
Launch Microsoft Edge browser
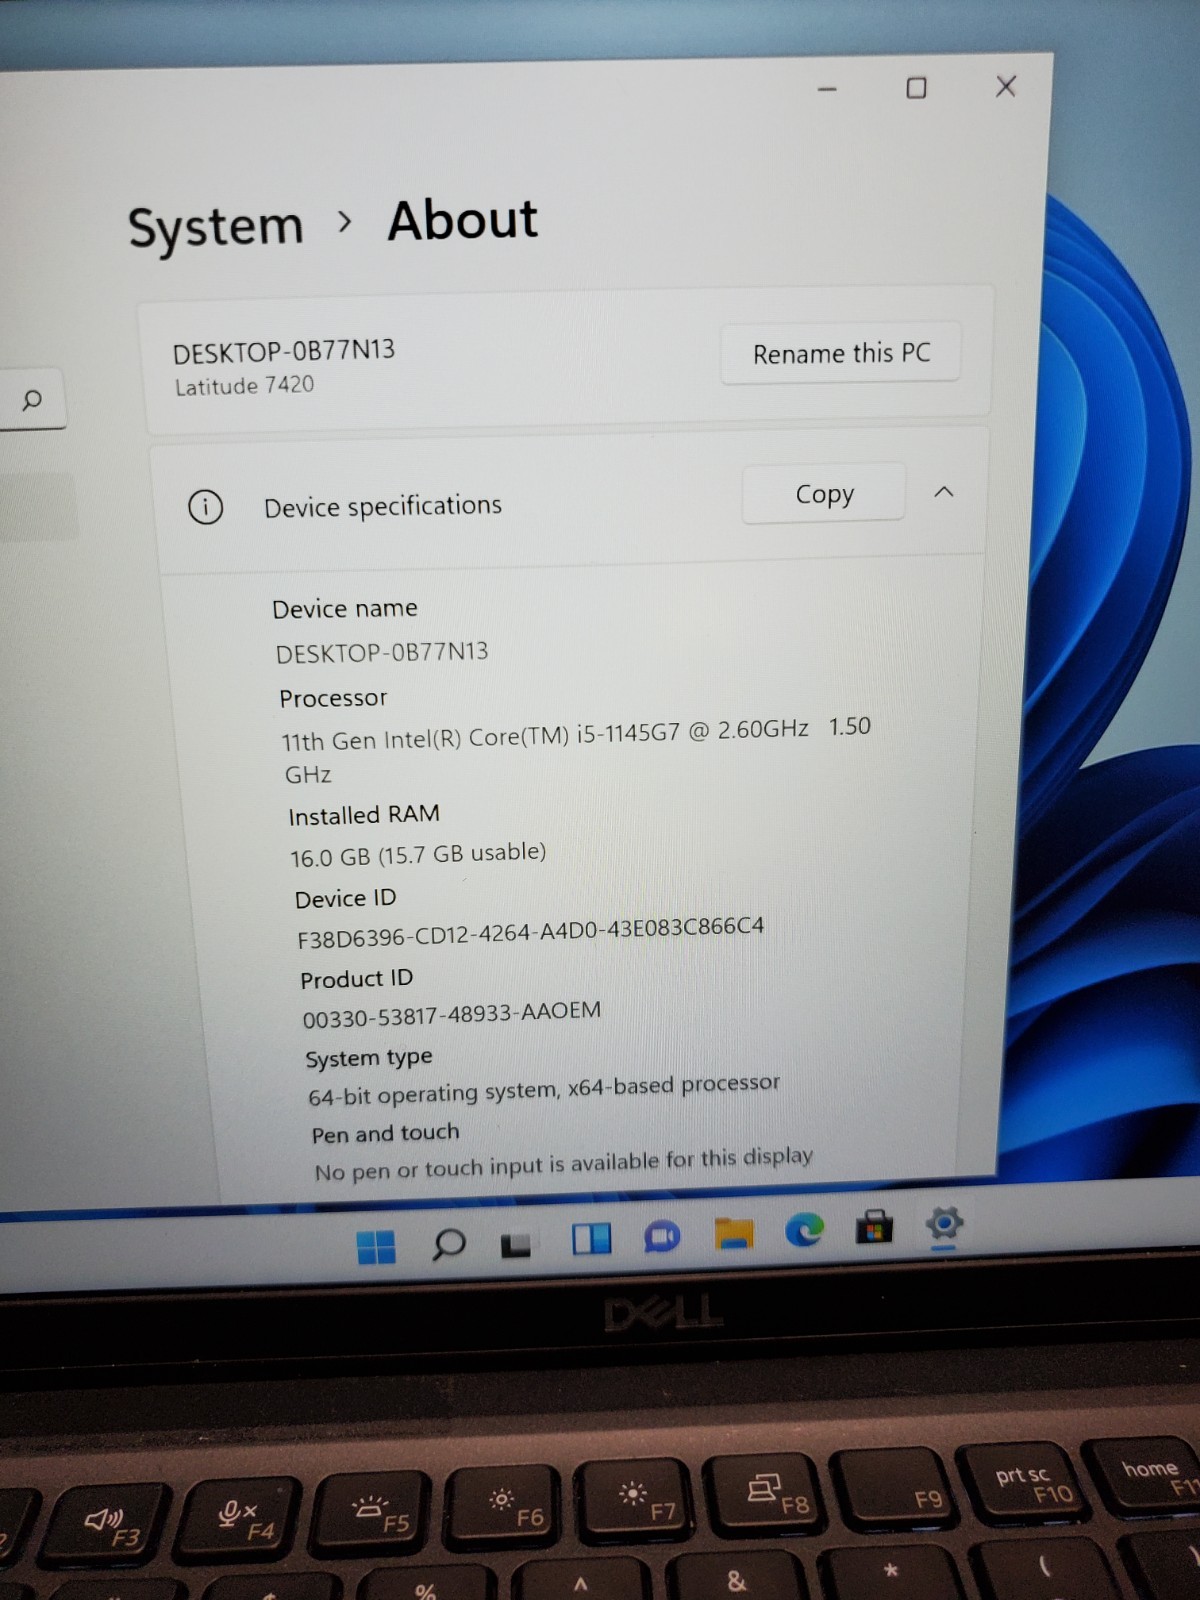804,1229
